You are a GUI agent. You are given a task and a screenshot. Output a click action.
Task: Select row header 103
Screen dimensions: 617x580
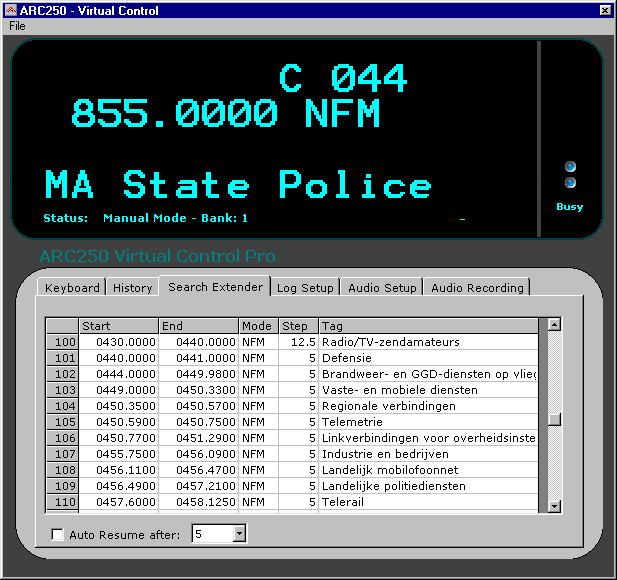click(63, 390)
